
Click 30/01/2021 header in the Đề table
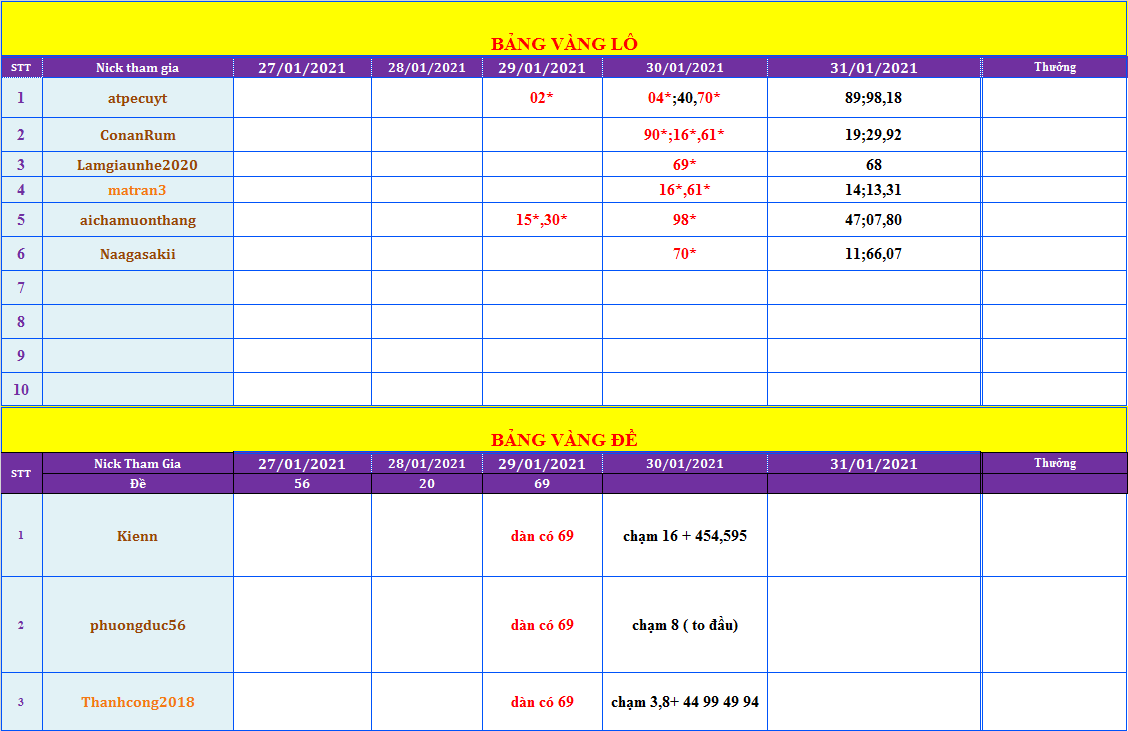(685, 463)
